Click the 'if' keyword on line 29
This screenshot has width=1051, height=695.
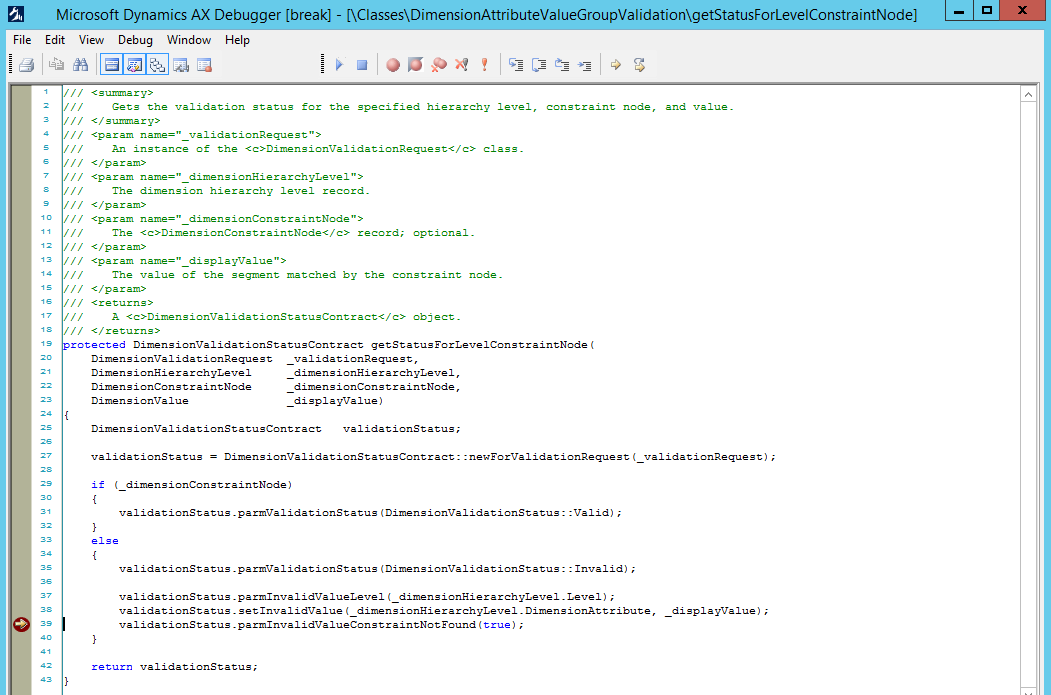[98, 485]
